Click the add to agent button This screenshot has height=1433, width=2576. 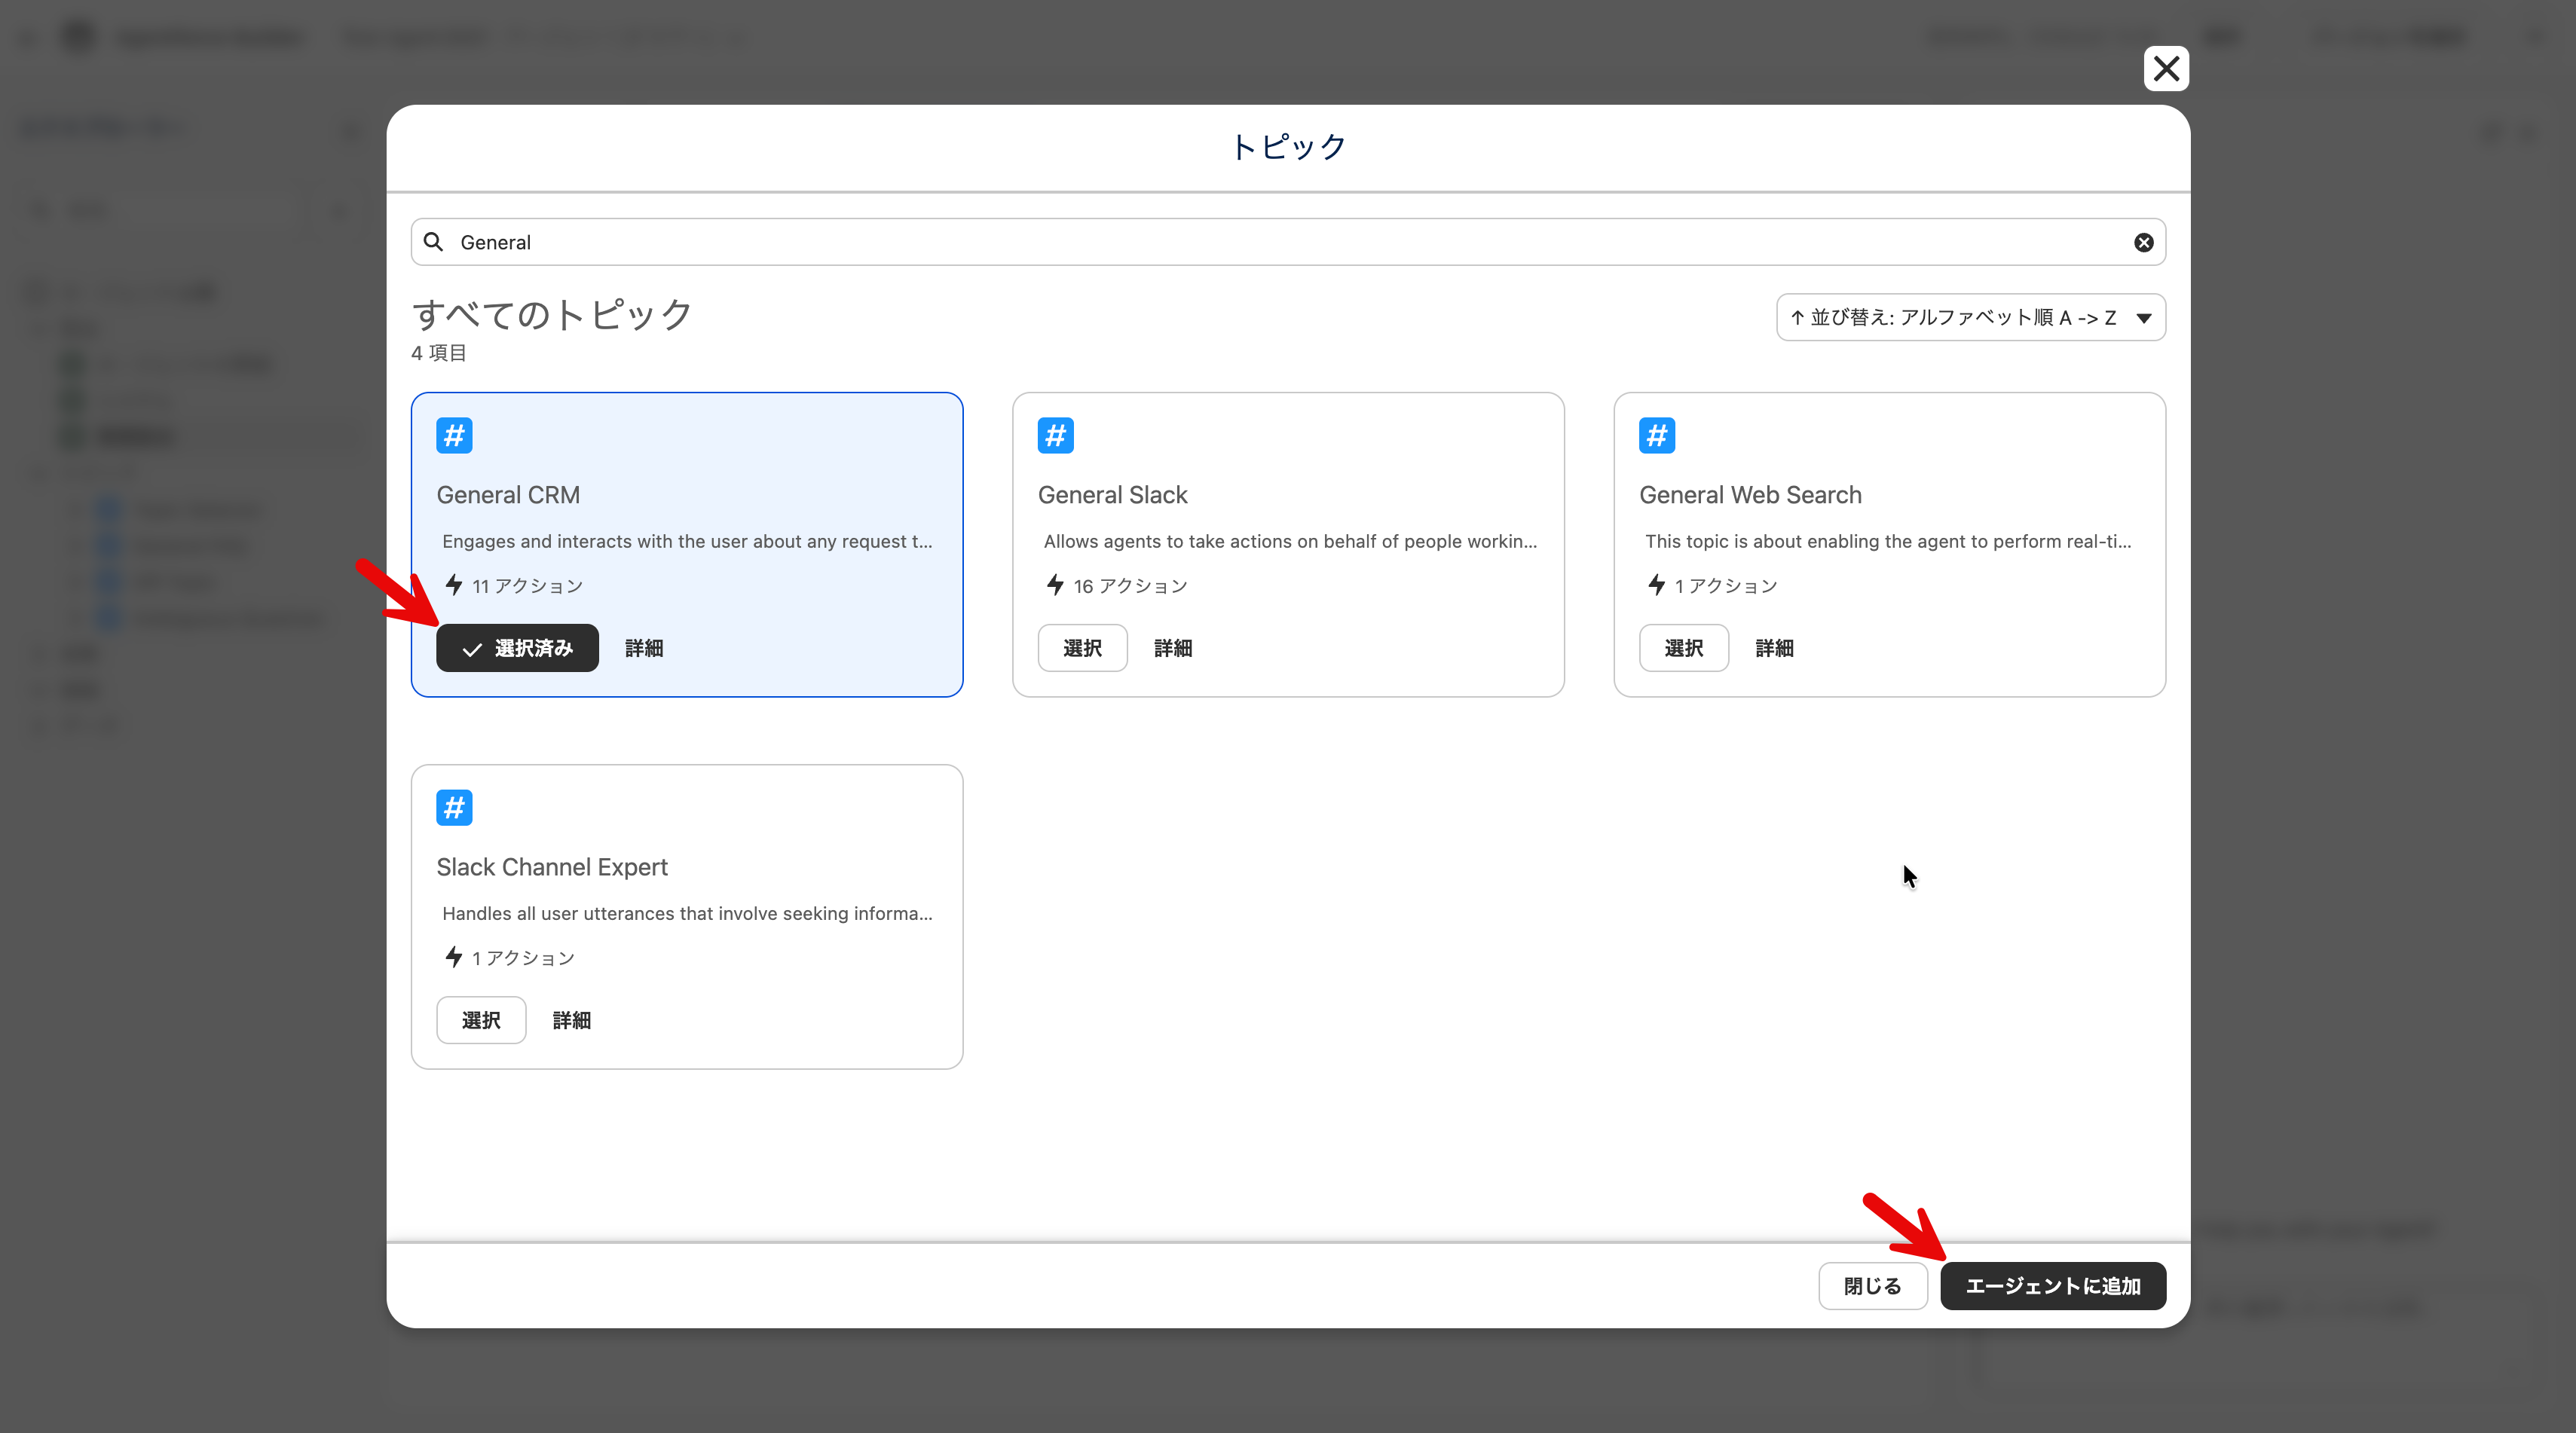[2052, 1286]
